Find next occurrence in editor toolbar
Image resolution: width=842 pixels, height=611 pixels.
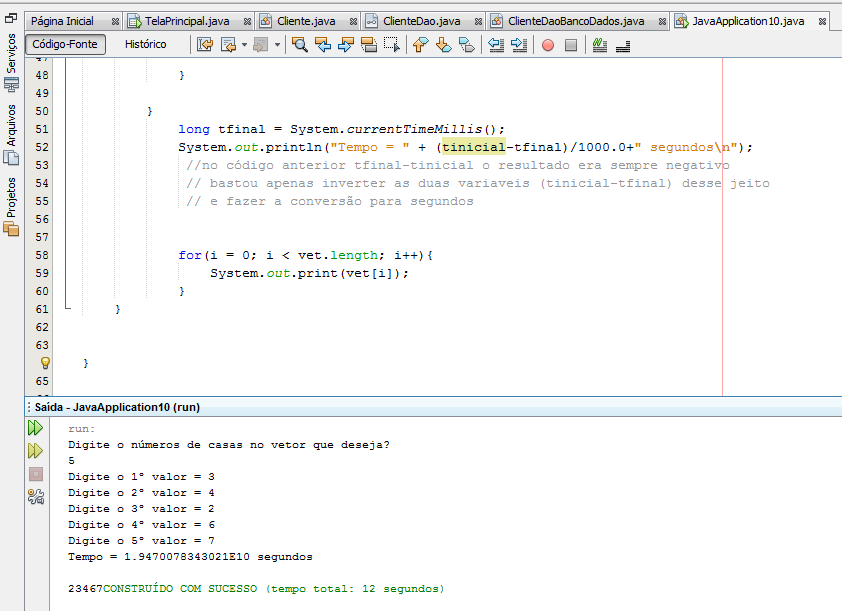coord(346,45)
